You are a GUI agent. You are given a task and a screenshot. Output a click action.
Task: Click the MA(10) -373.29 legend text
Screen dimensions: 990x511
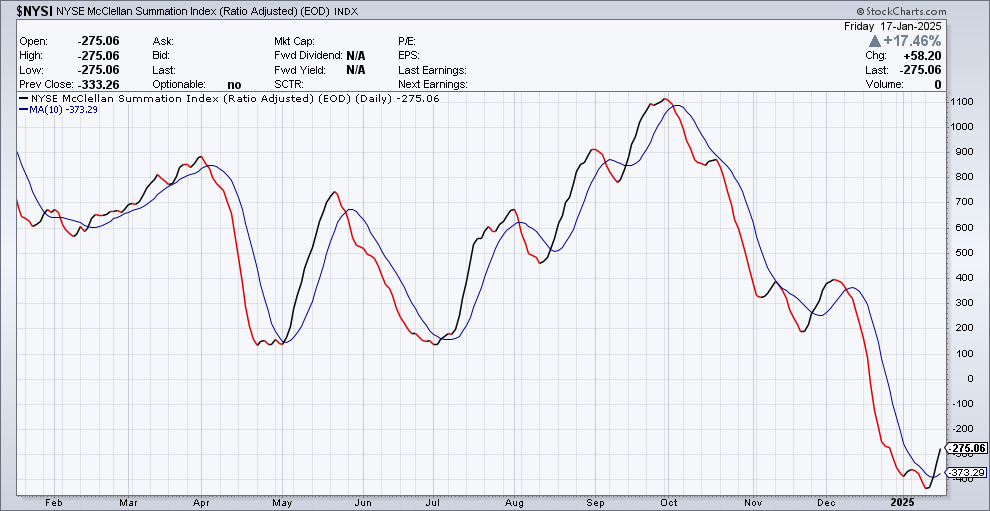click(63, 109)
